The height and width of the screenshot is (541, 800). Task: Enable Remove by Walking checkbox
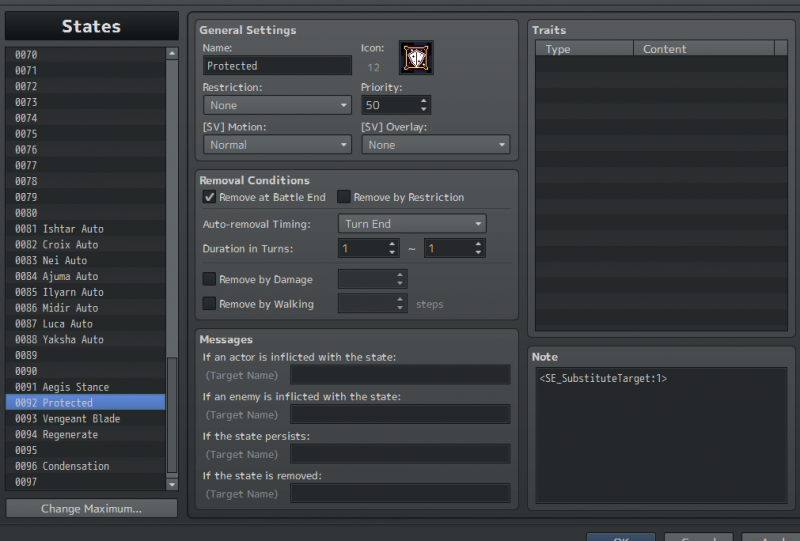click(209, 304)
